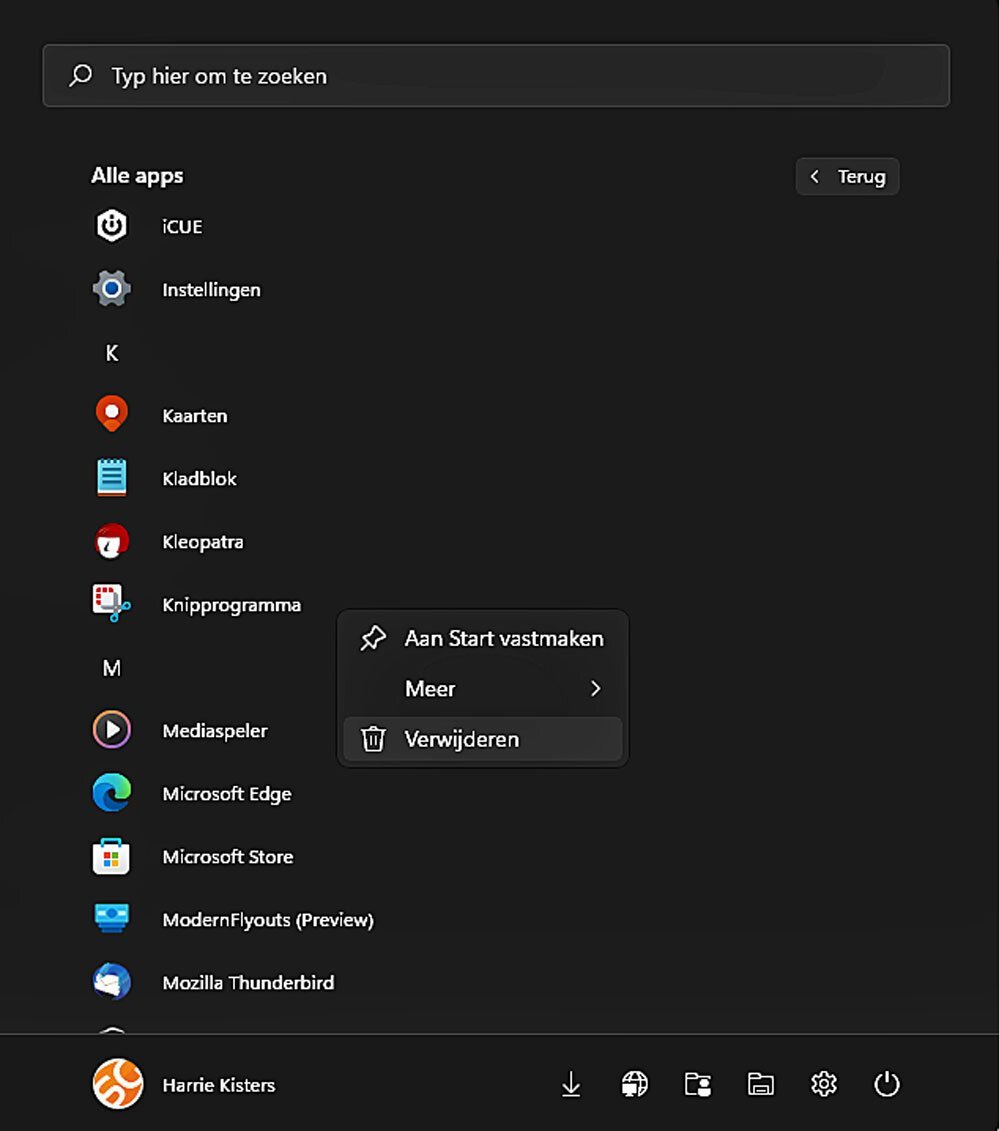
Task: Launch Kleopatra via its icon
Action: point(112,541)
